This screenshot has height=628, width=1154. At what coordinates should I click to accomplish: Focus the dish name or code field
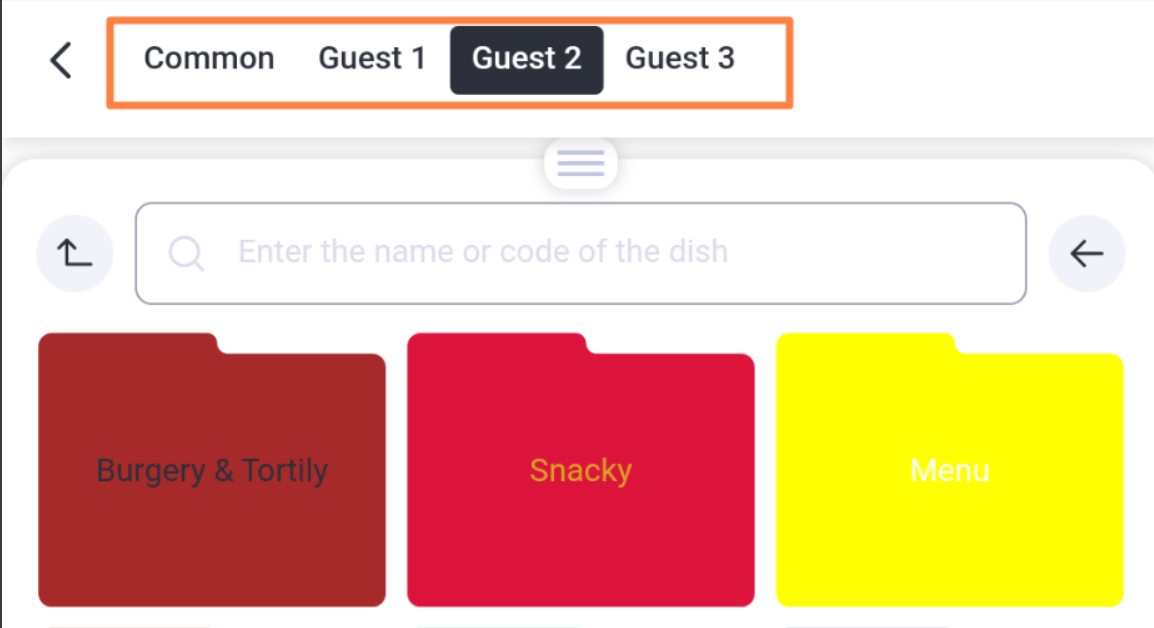[581, 253]
